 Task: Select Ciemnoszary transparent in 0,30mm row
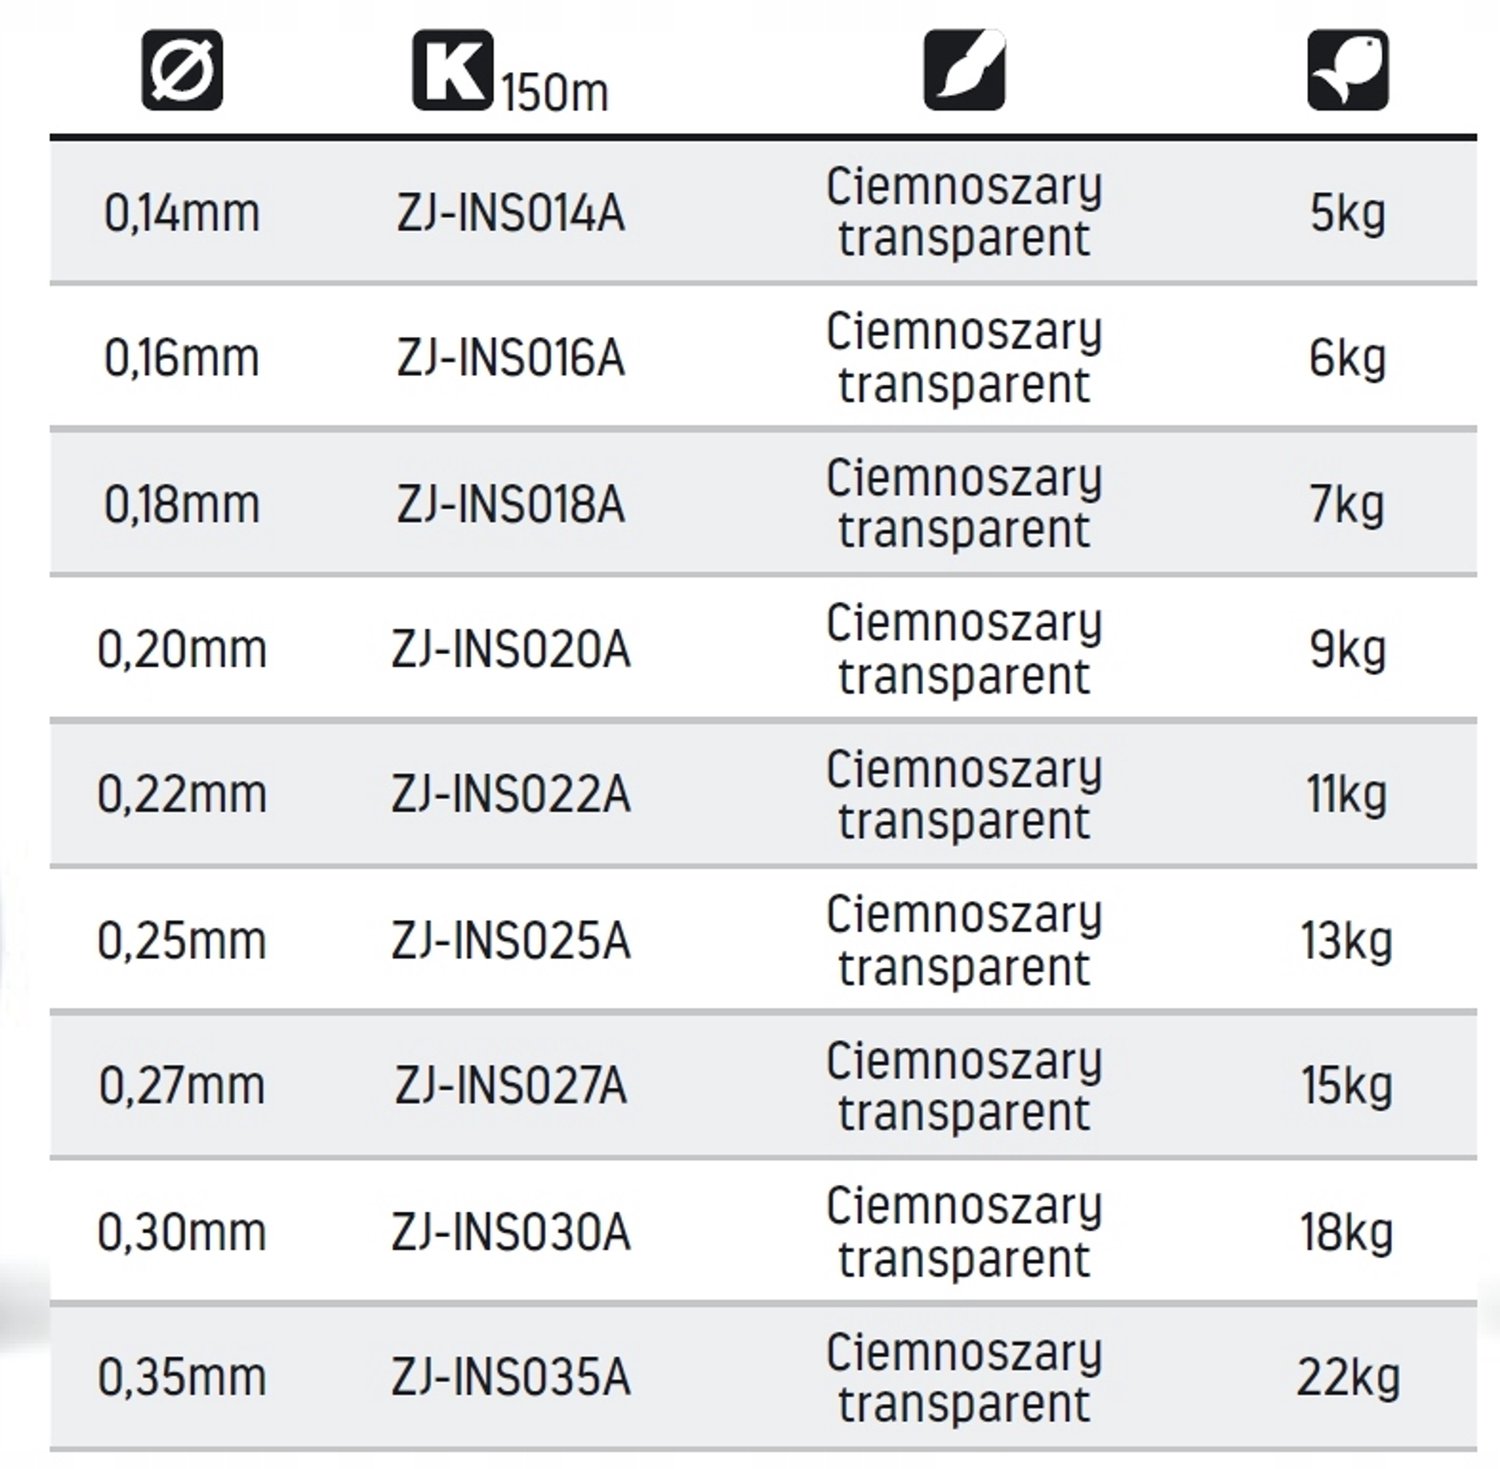coord(964,1232)
